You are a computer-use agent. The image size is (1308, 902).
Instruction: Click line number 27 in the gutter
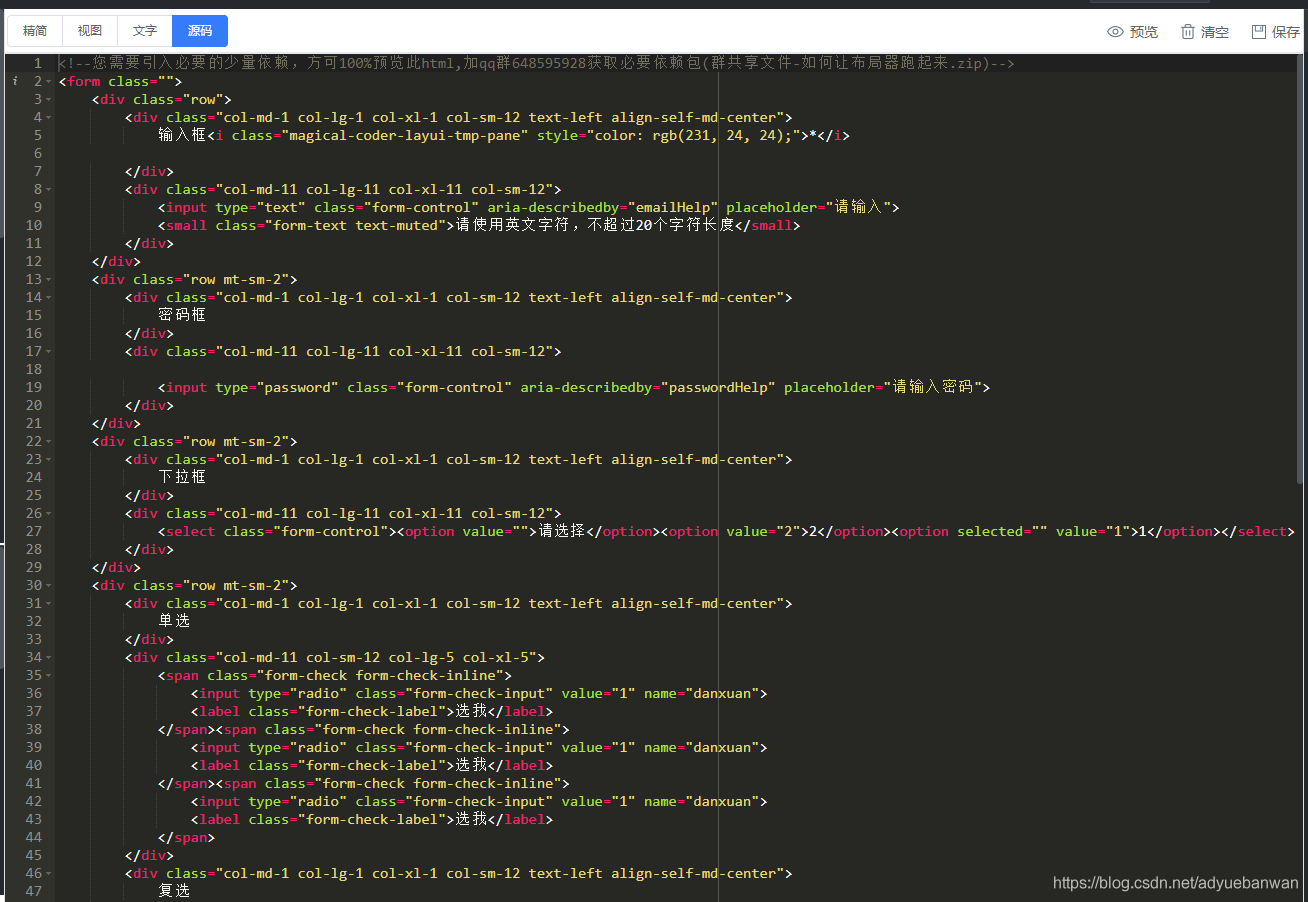[x=34, y=531]
